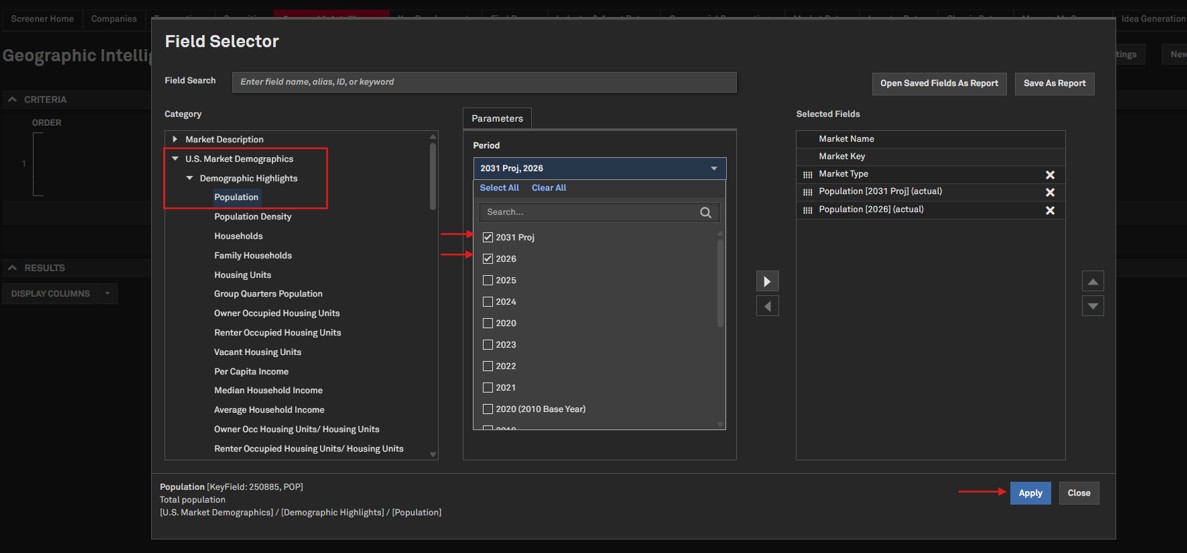Screen dimensions: 1187x553
Task: Click Open Saved Fields As Report
Action: pos(938,83)
